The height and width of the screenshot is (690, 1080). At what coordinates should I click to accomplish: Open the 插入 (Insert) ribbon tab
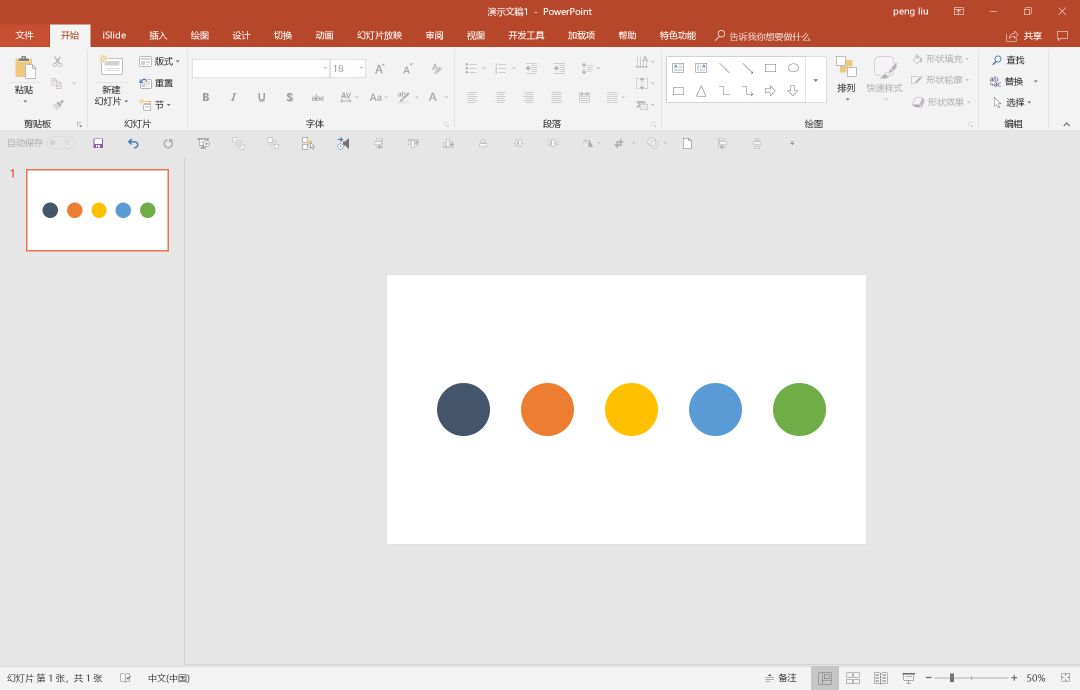pos(158,36)
